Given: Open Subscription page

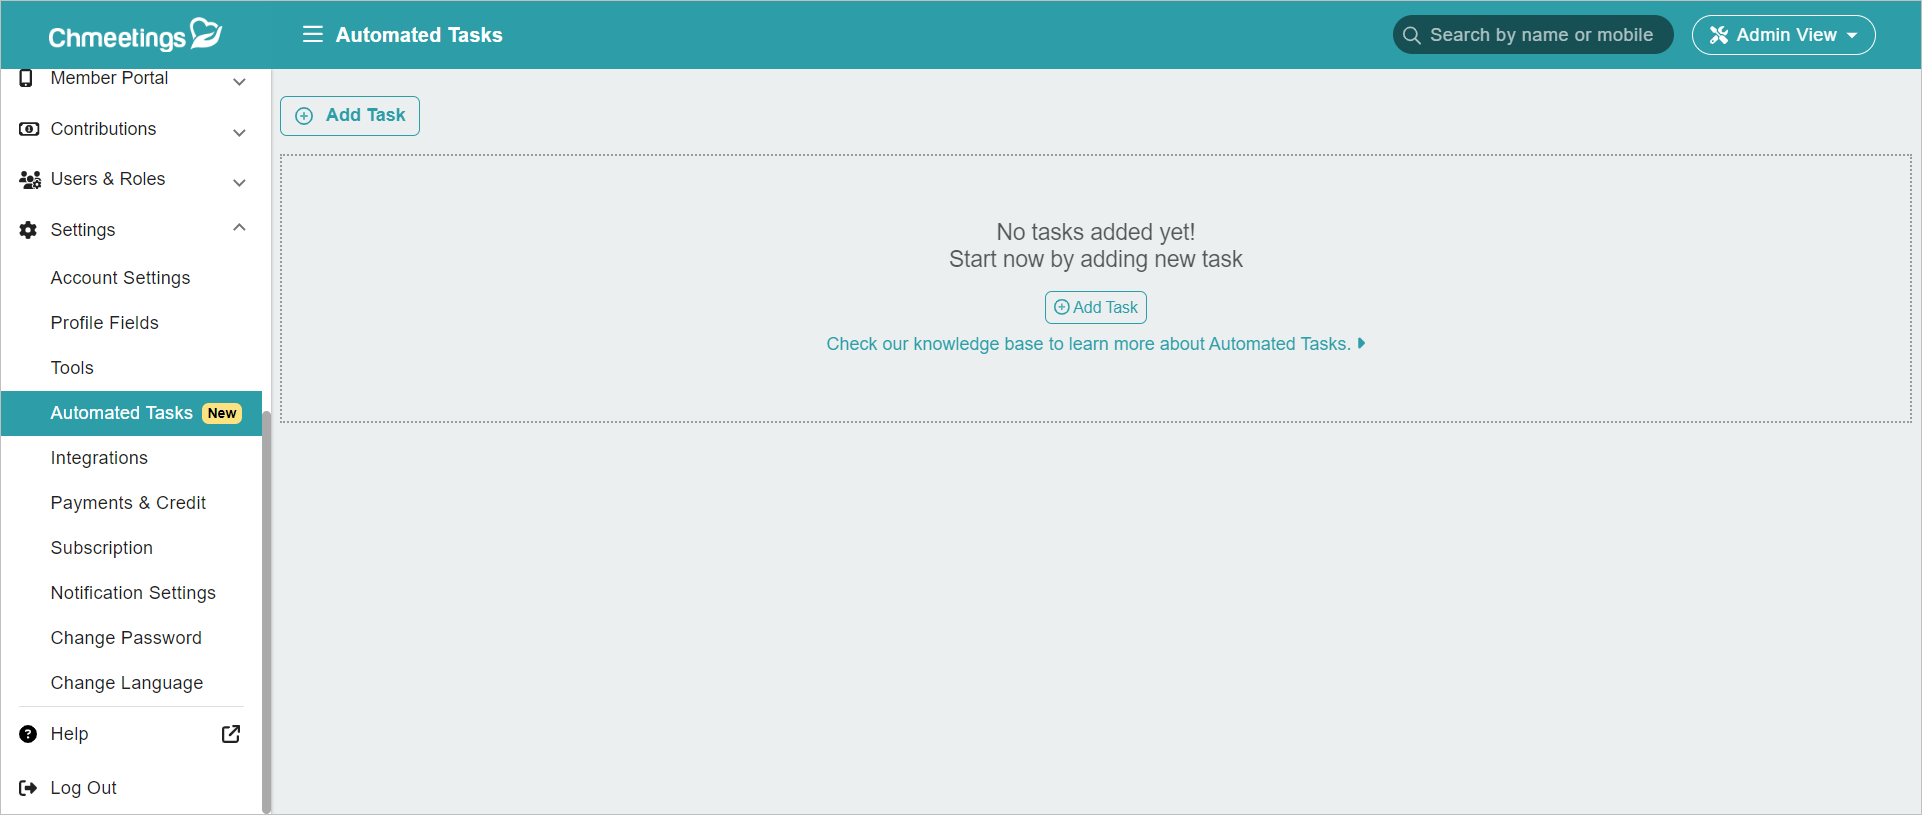Looking at the screenshot, I should click(x=102, y=548).
